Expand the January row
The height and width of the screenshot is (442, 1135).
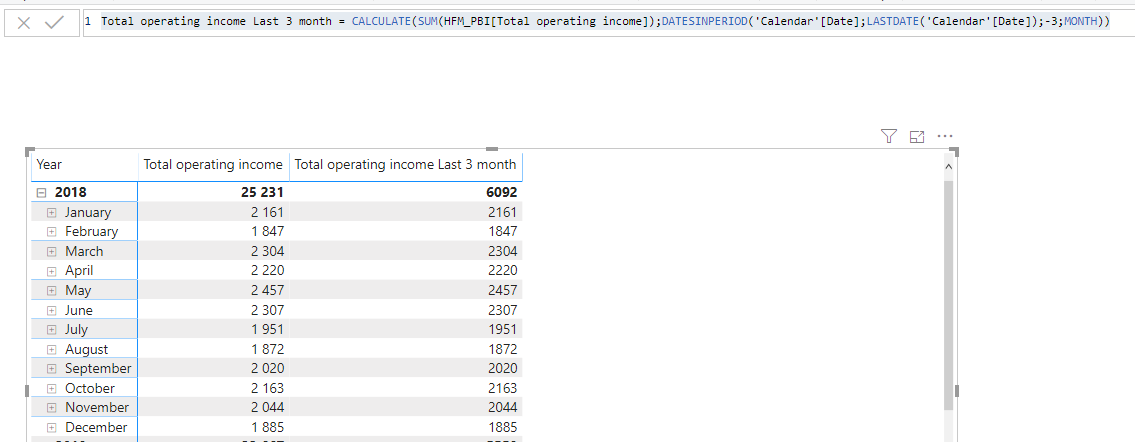pyautogui.click(x=51, y=213)
